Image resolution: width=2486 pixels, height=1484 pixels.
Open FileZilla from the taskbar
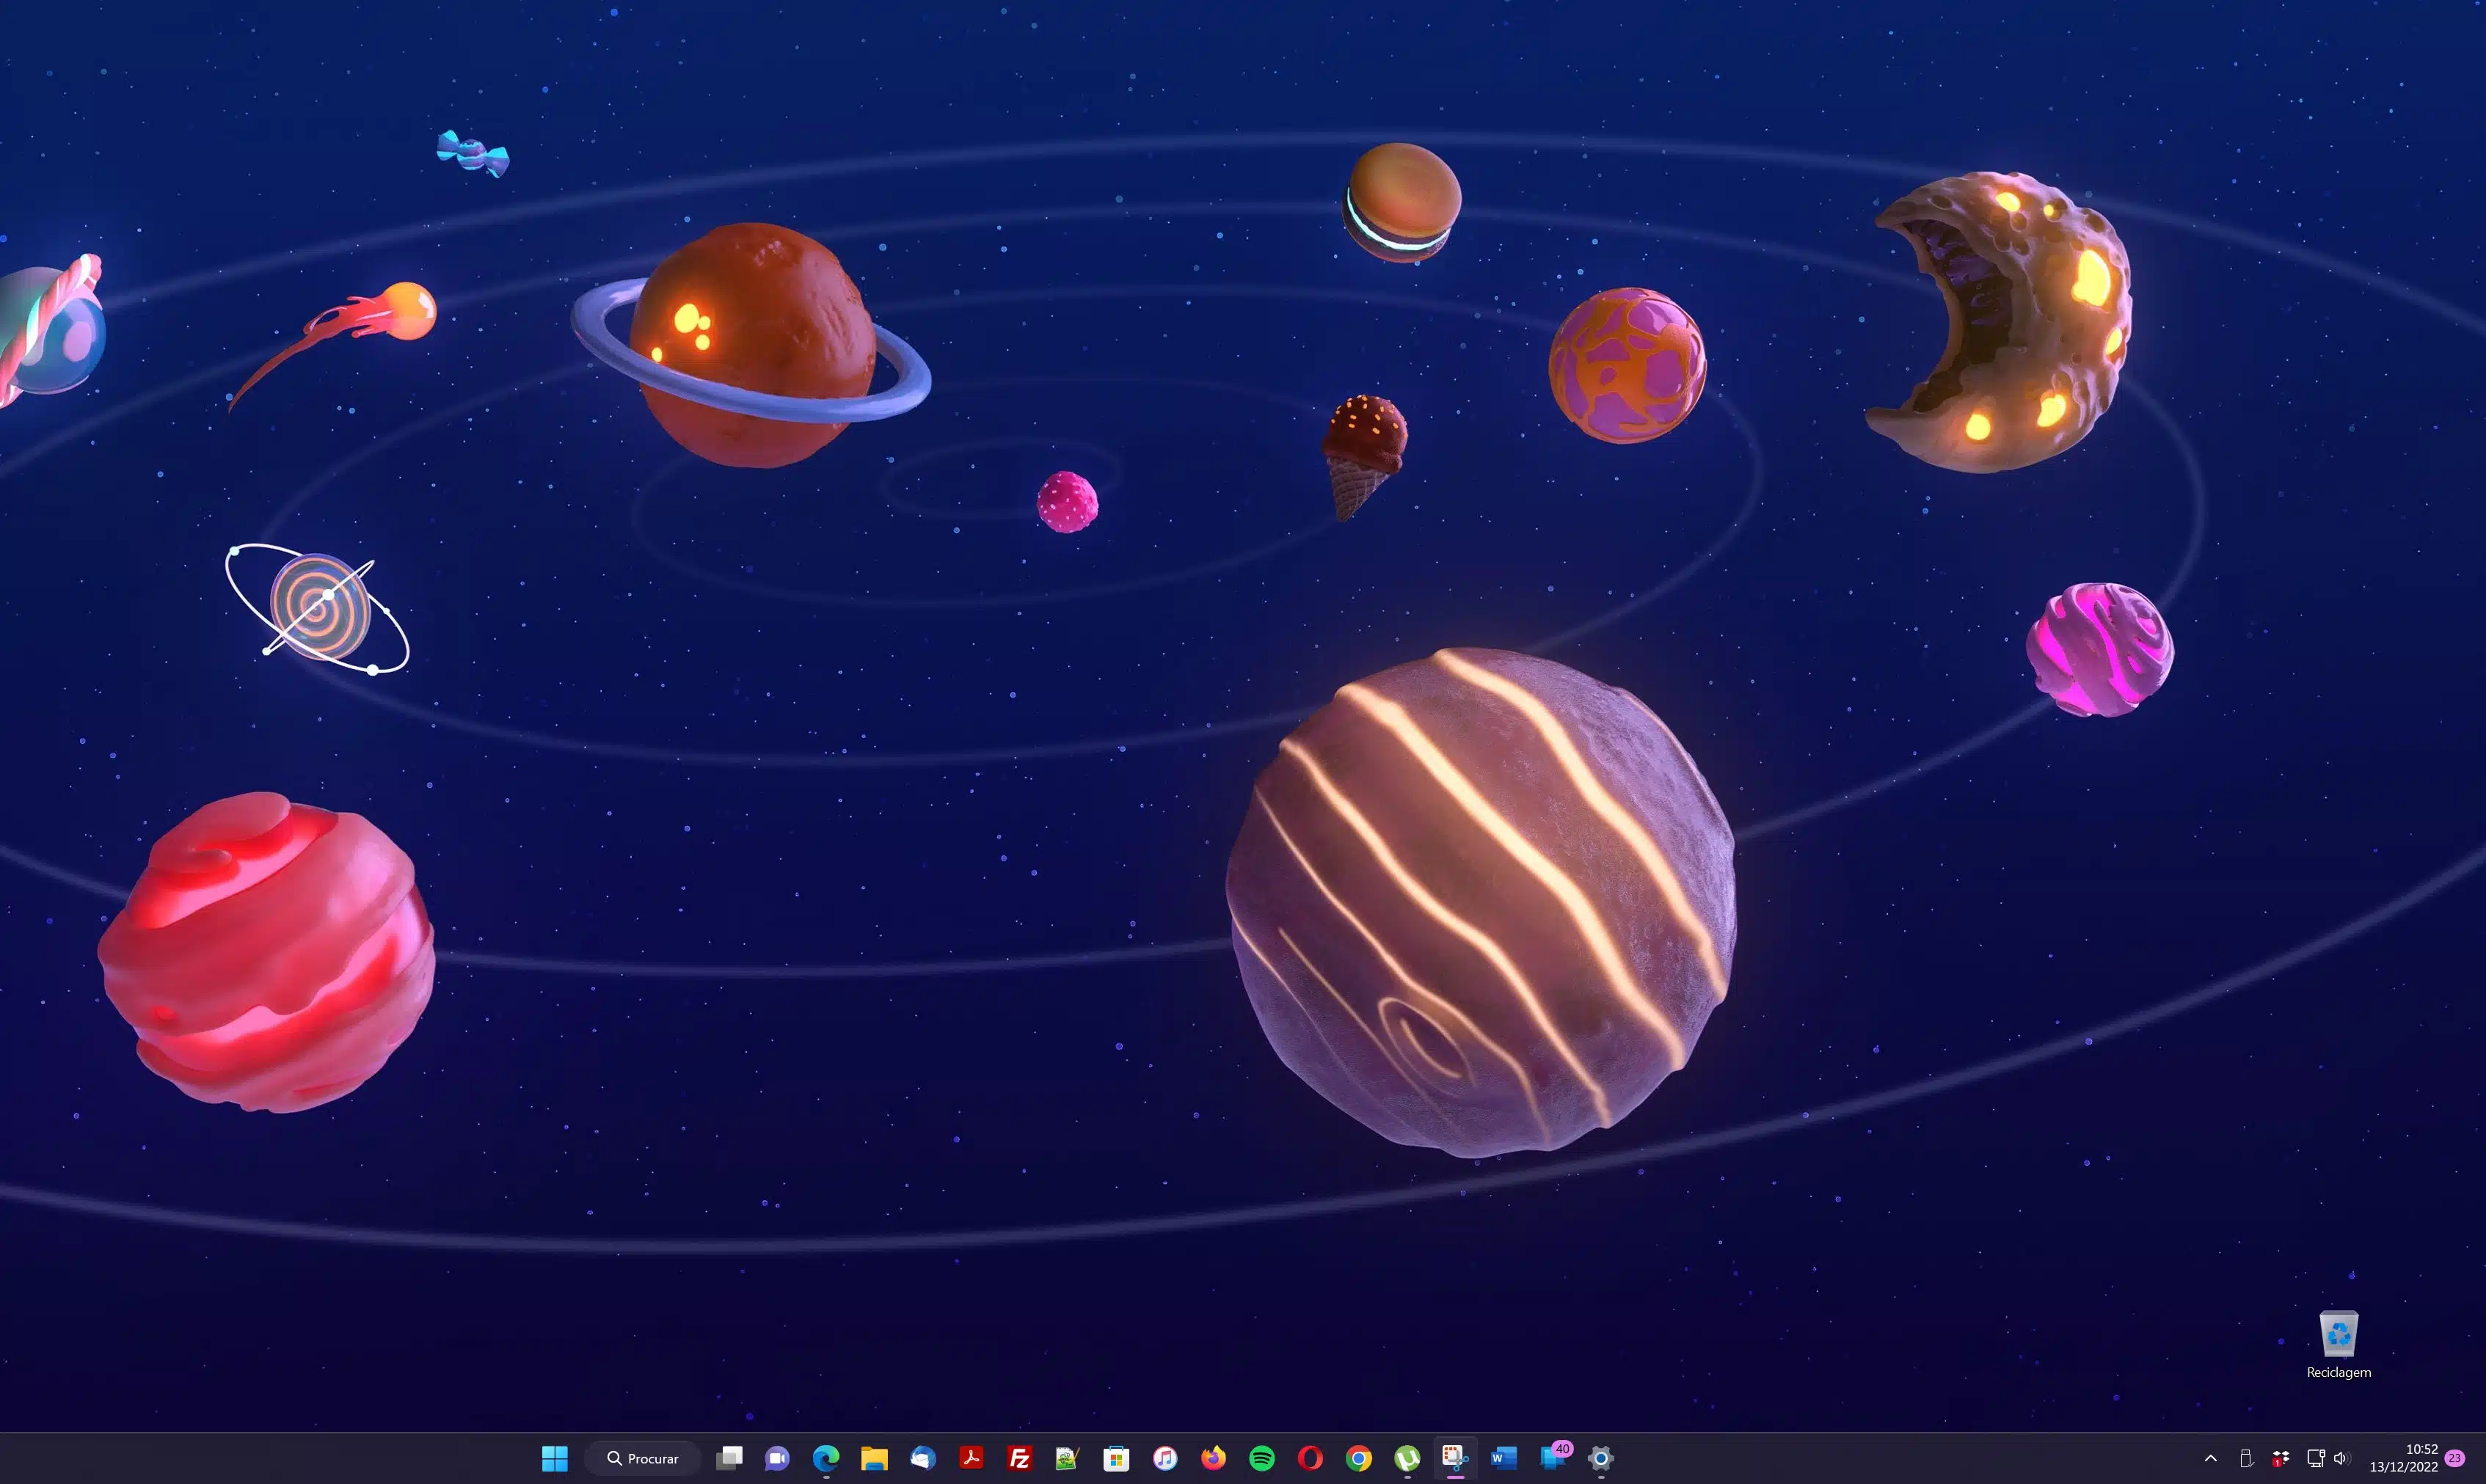click(1019, 1458)
